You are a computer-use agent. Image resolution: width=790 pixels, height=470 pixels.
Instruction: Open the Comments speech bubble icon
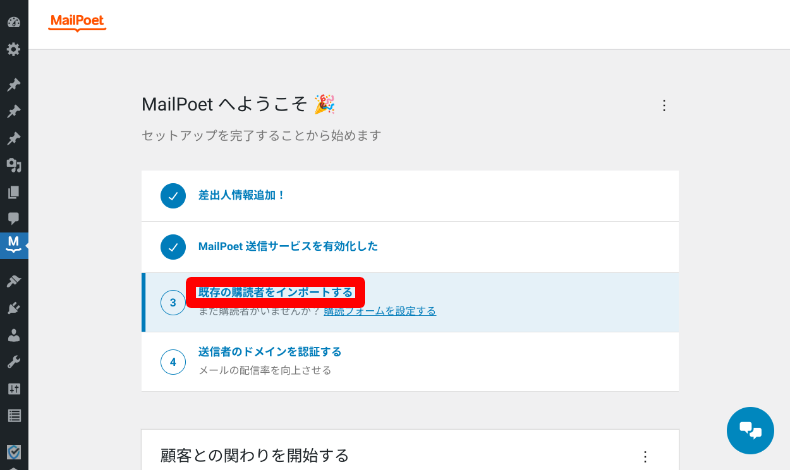14,218
